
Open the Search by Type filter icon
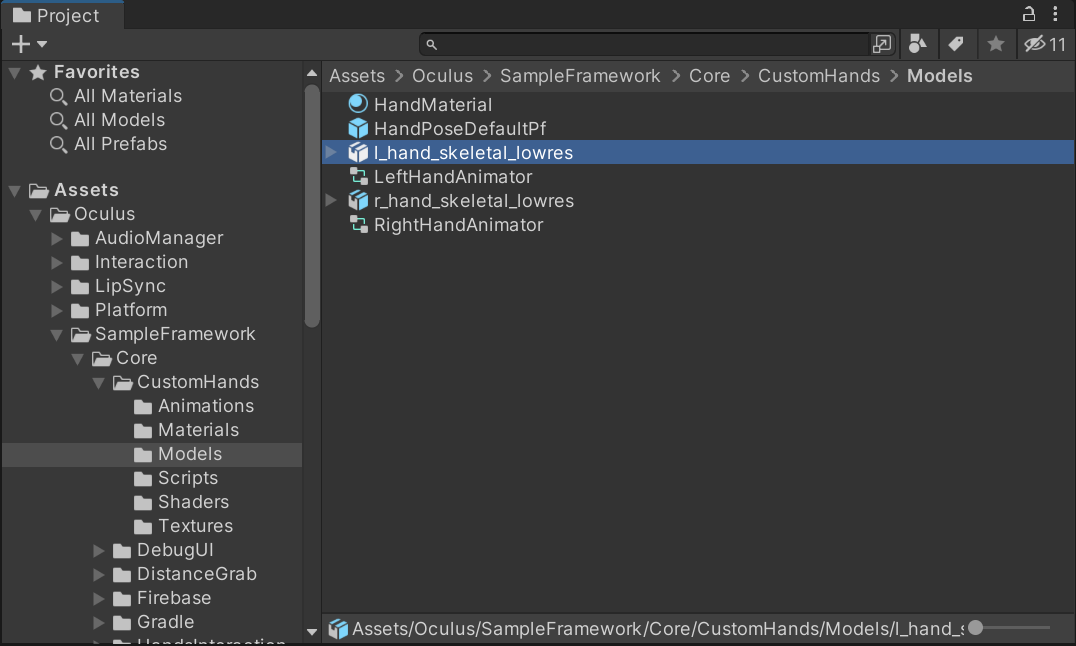(x=917, y=44)
